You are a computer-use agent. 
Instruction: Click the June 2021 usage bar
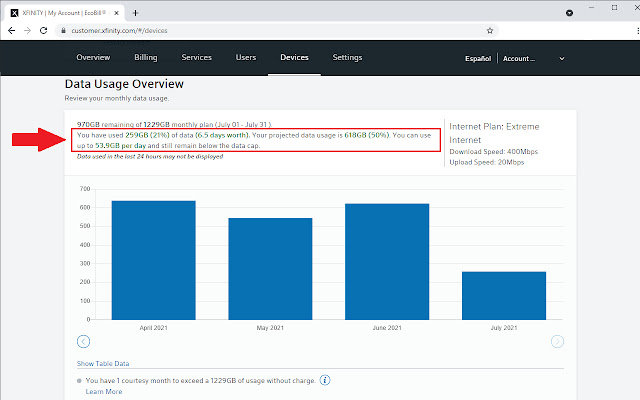click(x=387, y=261)
